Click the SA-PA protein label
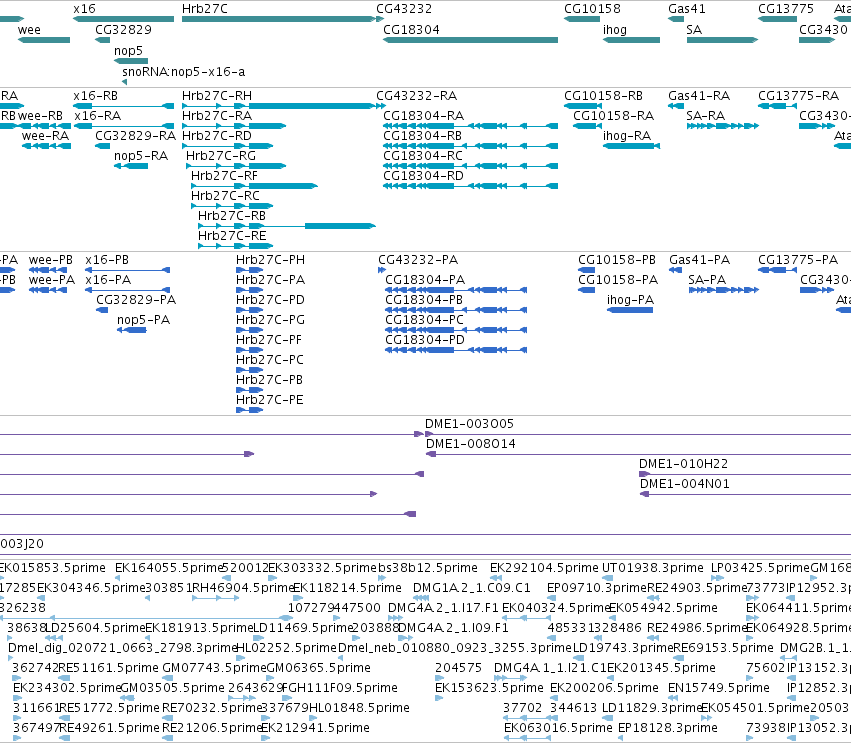This screenshot has height=743, width=851. pos(707,280)
